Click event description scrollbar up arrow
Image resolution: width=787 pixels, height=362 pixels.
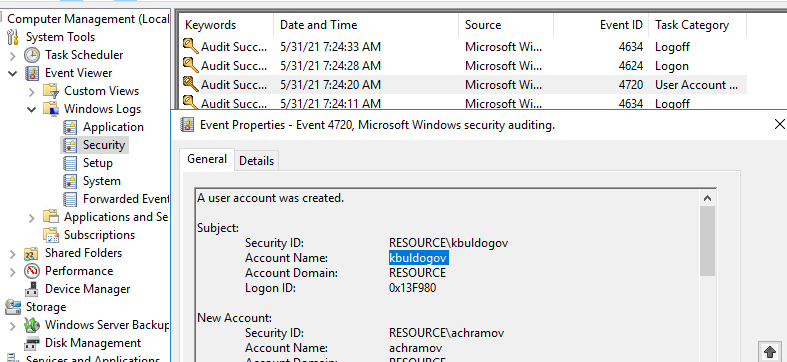707,198
